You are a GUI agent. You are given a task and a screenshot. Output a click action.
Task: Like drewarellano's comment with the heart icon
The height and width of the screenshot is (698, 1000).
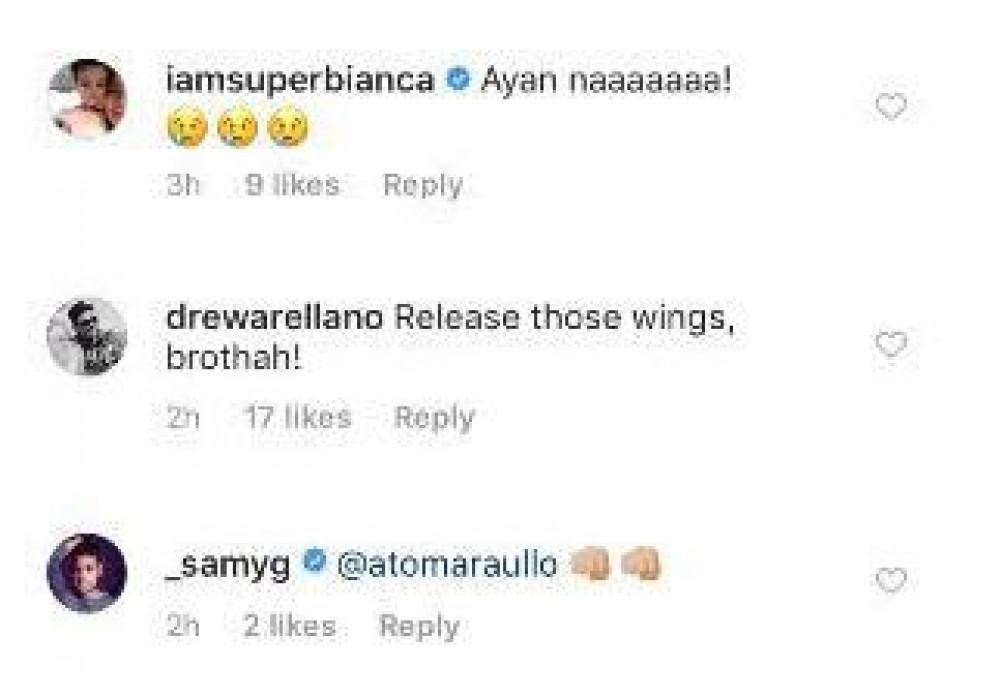pos(891,345)
